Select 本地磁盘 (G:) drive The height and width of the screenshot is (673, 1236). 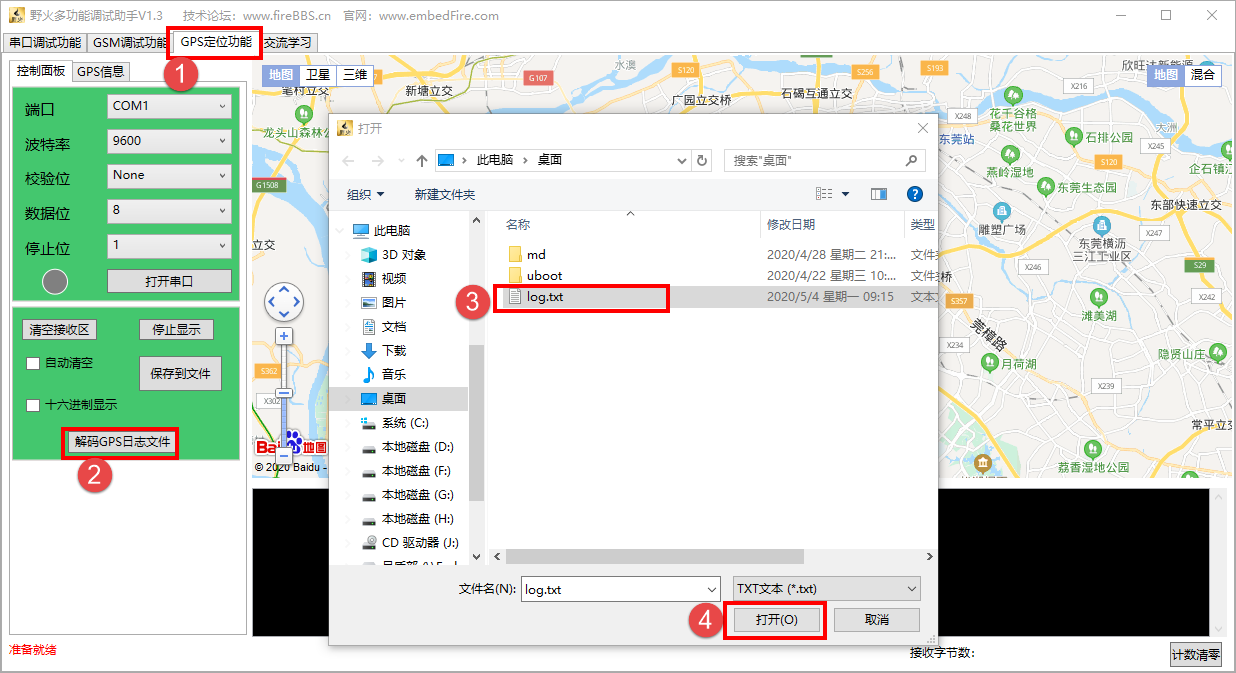(x=417, y=495)
